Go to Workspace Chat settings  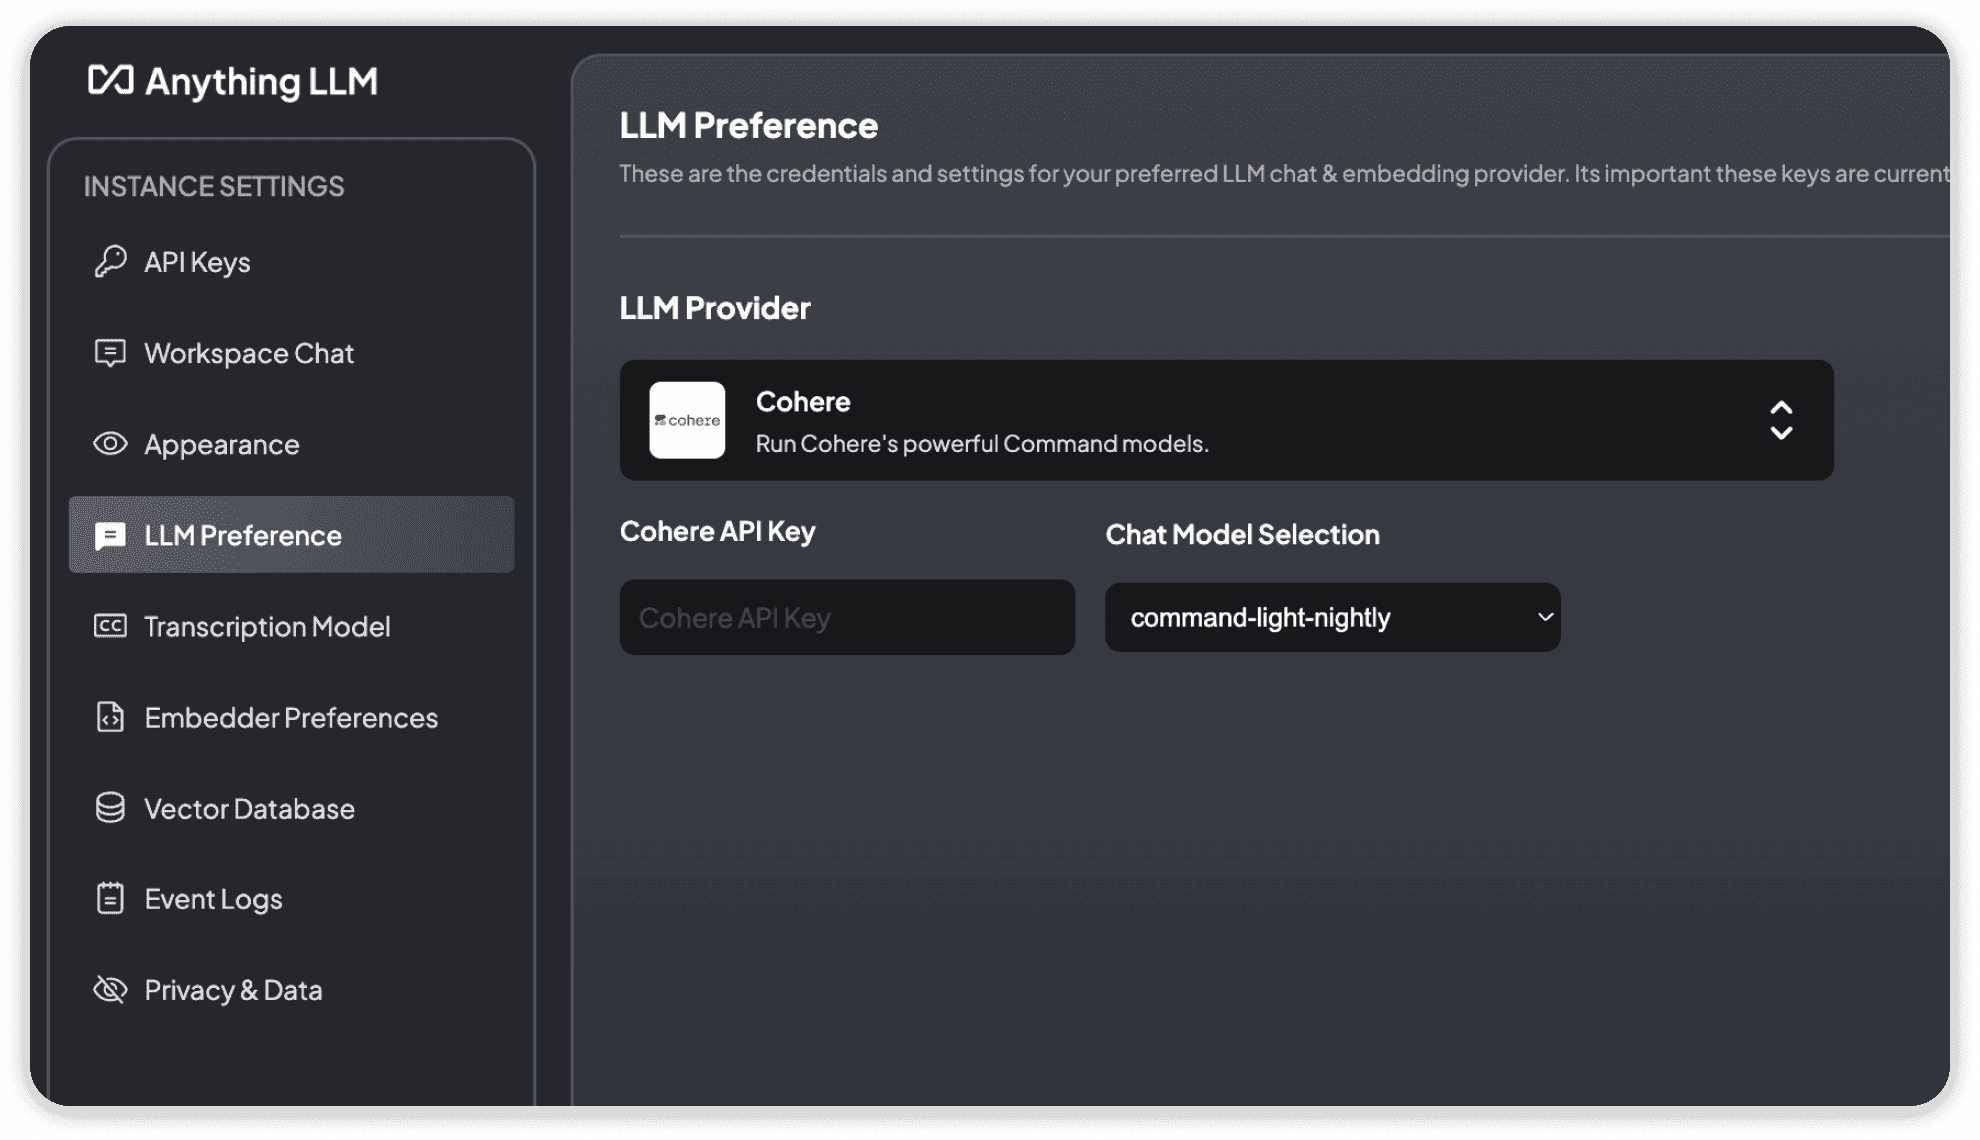[x=291, y=353]
